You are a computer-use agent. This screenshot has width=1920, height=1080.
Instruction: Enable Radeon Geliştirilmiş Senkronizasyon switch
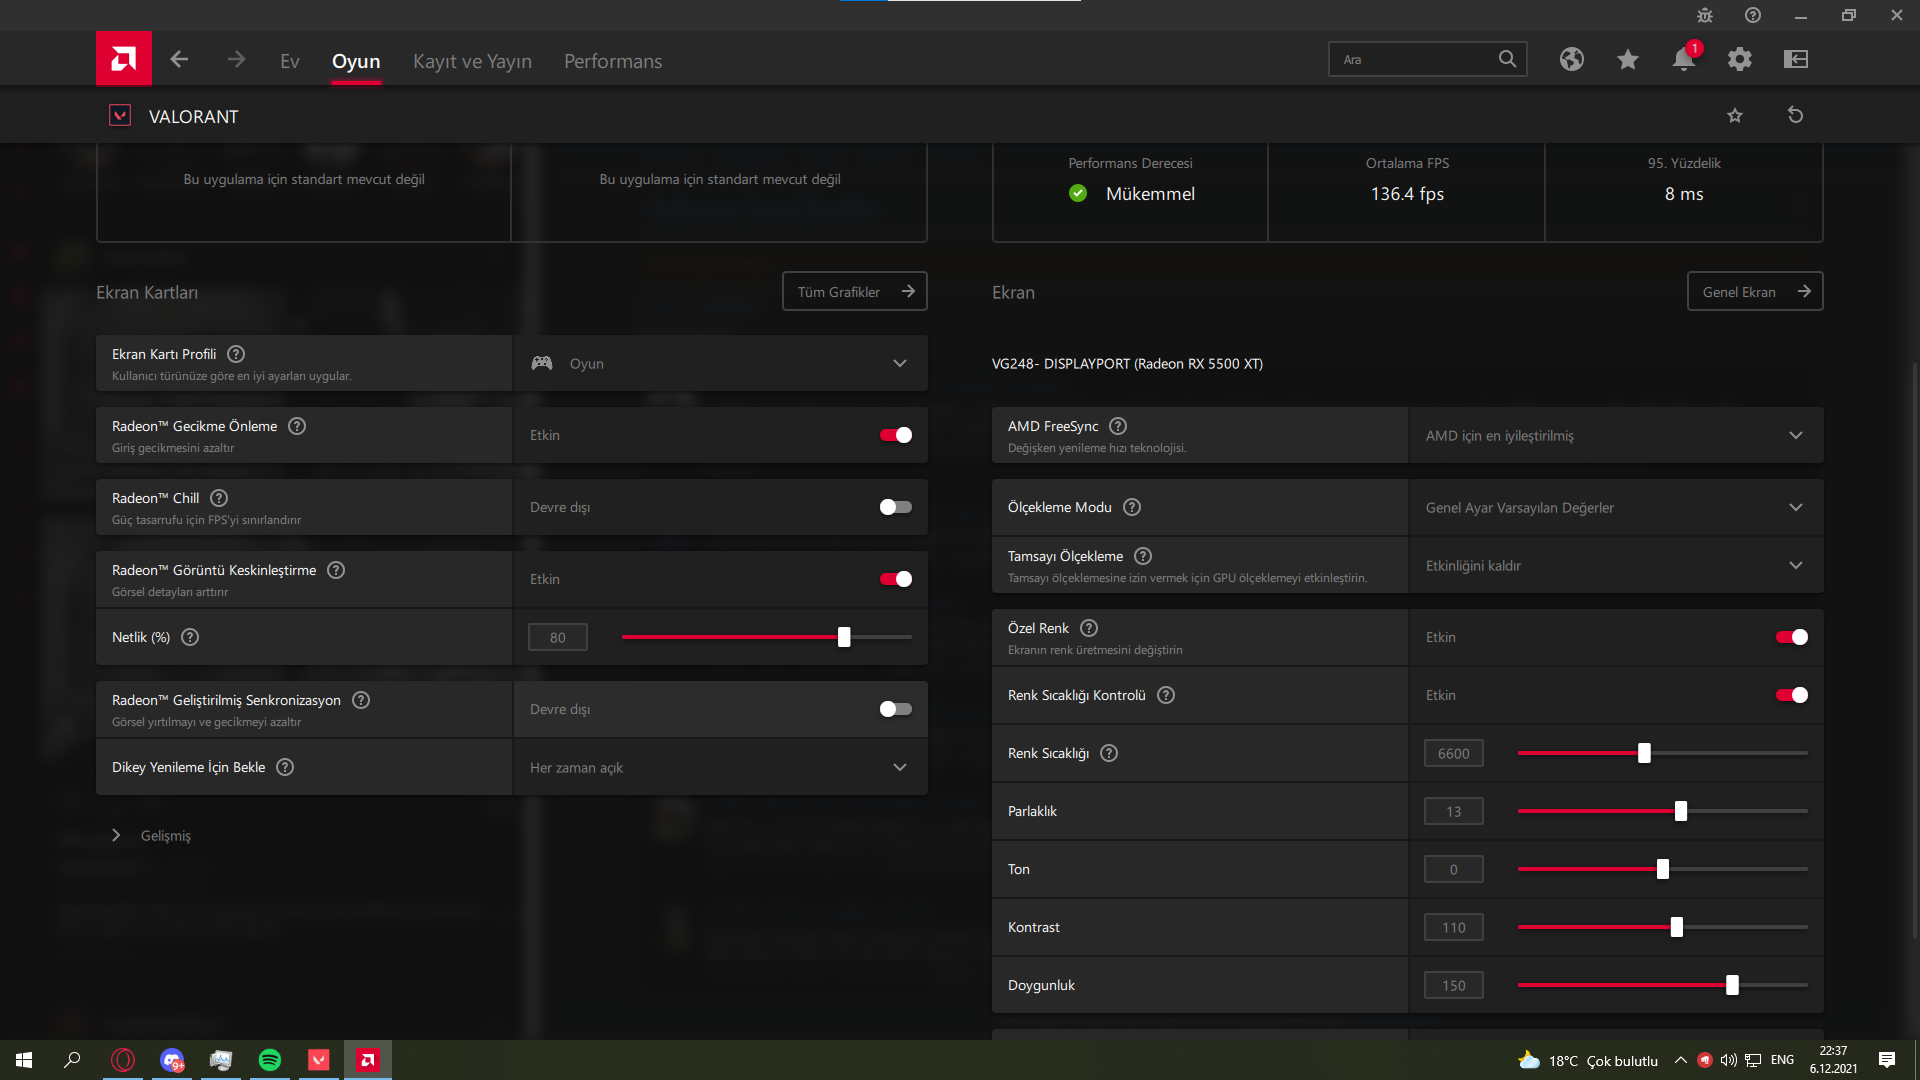(x=895, y=709)
